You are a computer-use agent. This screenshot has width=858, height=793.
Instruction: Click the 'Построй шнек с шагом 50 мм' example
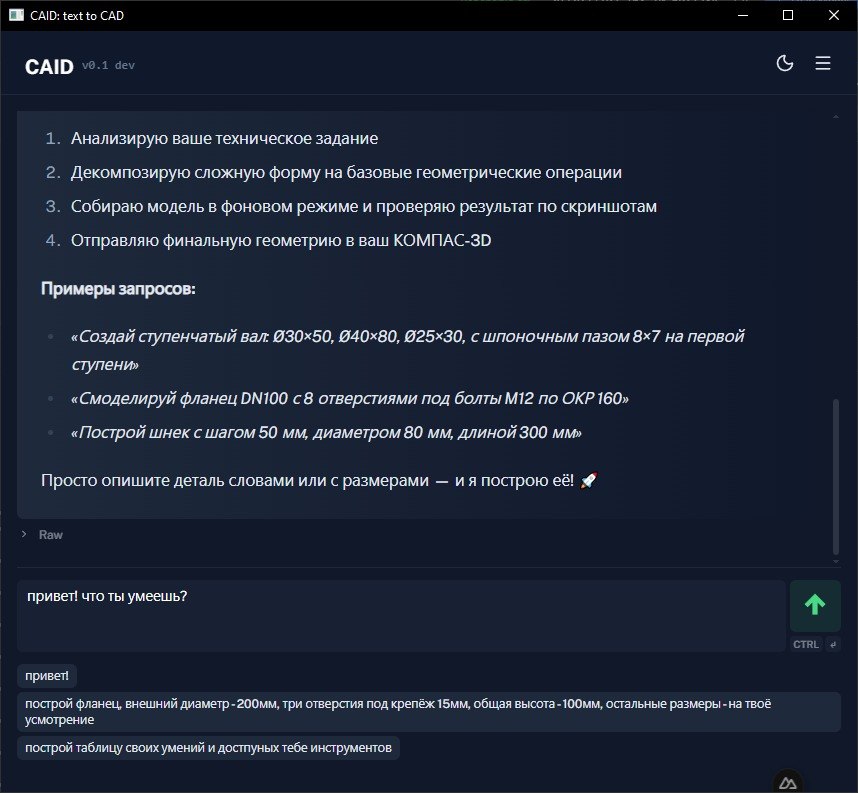pos(326,432)
